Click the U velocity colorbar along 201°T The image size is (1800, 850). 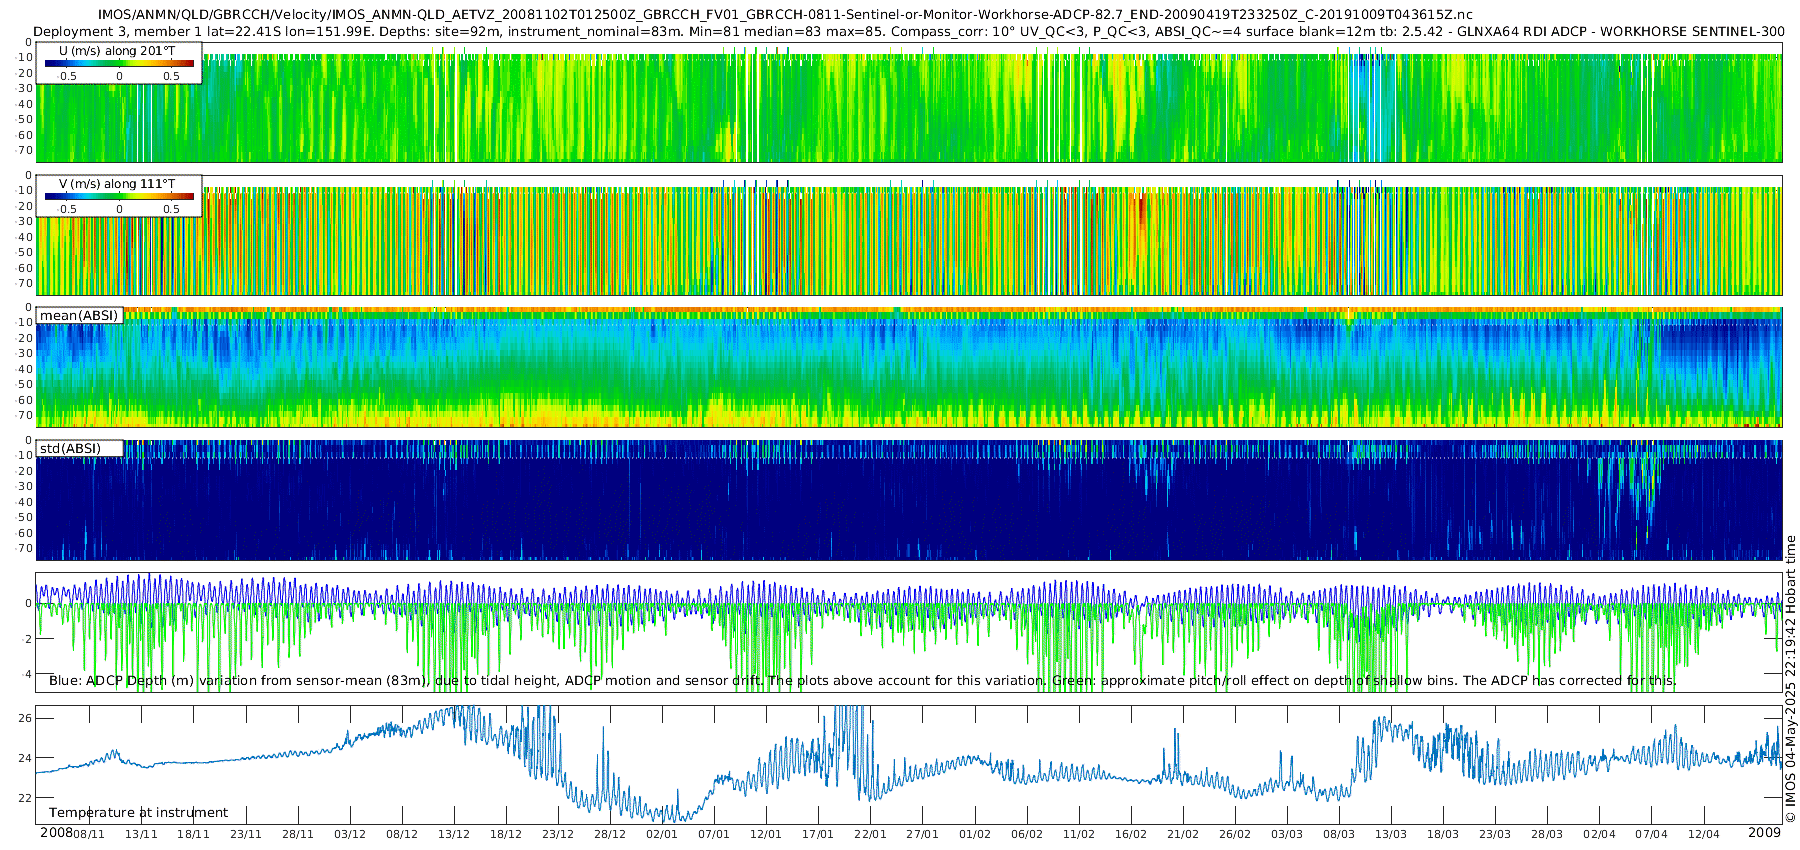click(119, 63)
